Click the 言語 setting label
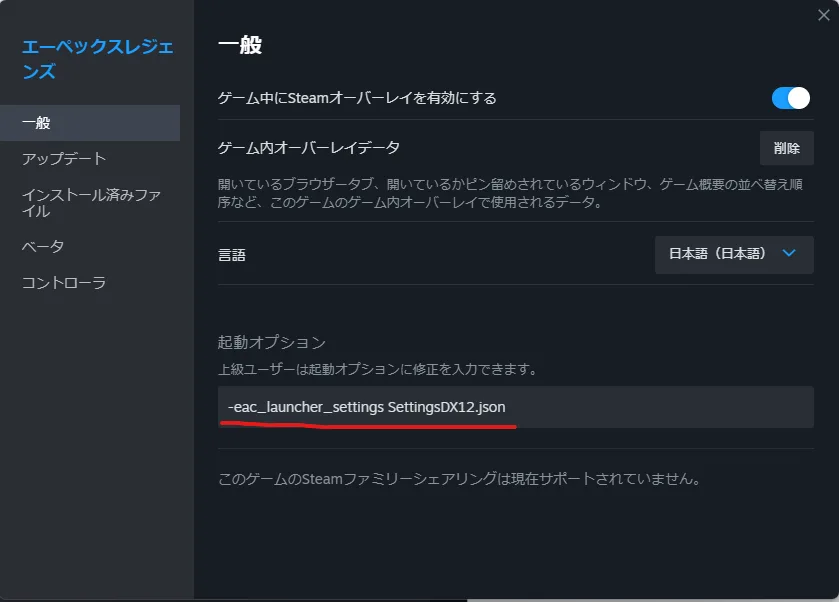839x602 pixels. [x=232, y=255]
